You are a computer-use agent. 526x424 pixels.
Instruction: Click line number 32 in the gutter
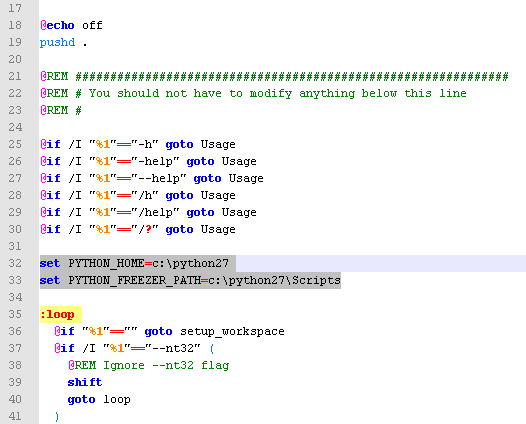click(15, 263)
